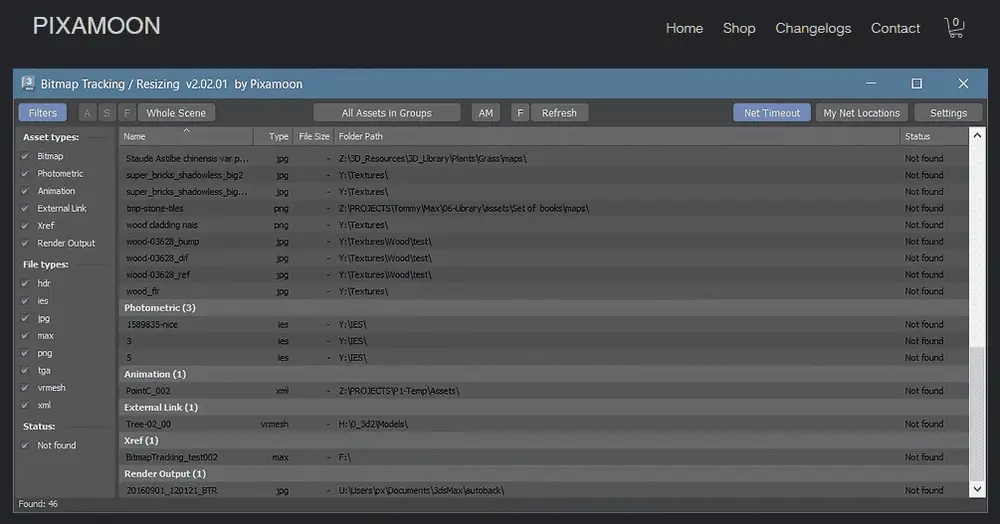Sort by the File Size column header
The image size is (1000, 524).
(x=313, y=136)
